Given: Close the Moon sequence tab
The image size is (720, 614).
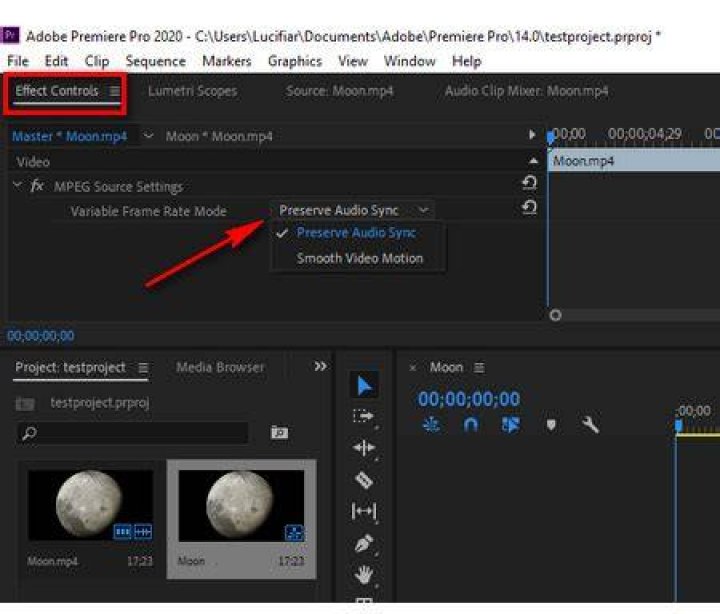Looking at the screenshot, I should pyautogui.click(x=413, y=367).
